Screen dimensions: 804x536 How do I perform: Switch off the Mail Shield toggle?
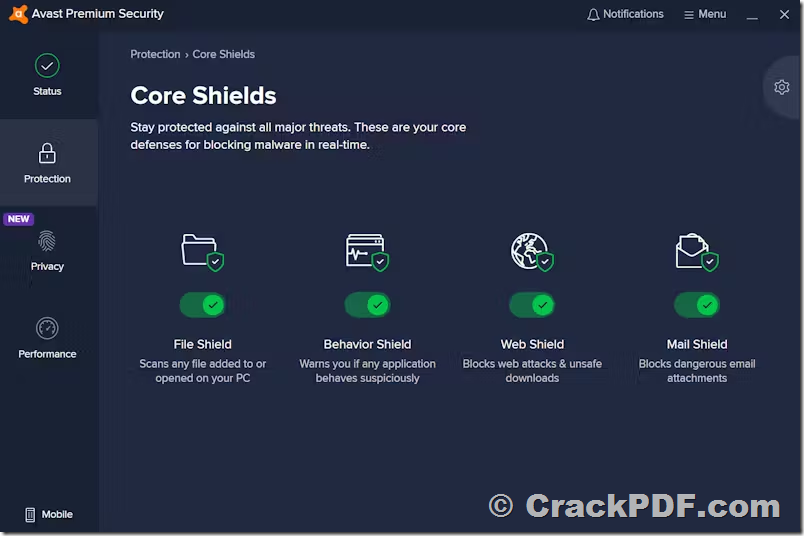[697, 305]
